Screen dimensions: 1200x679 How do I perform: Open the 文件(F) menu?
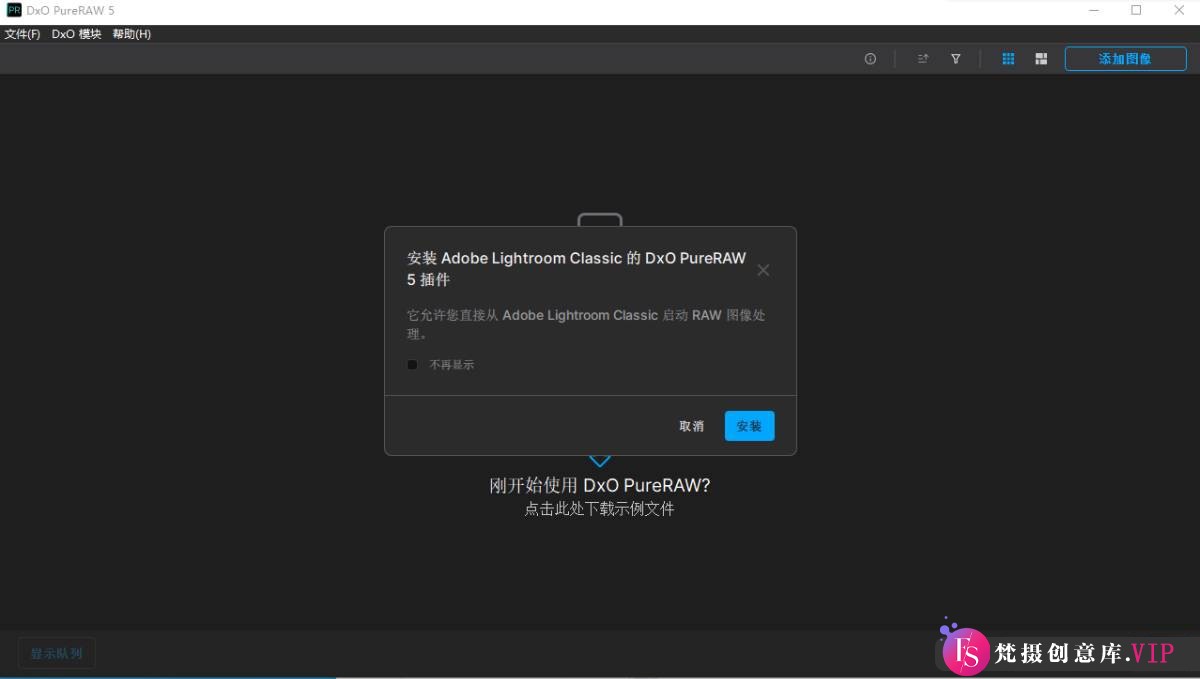click(22, 34)
